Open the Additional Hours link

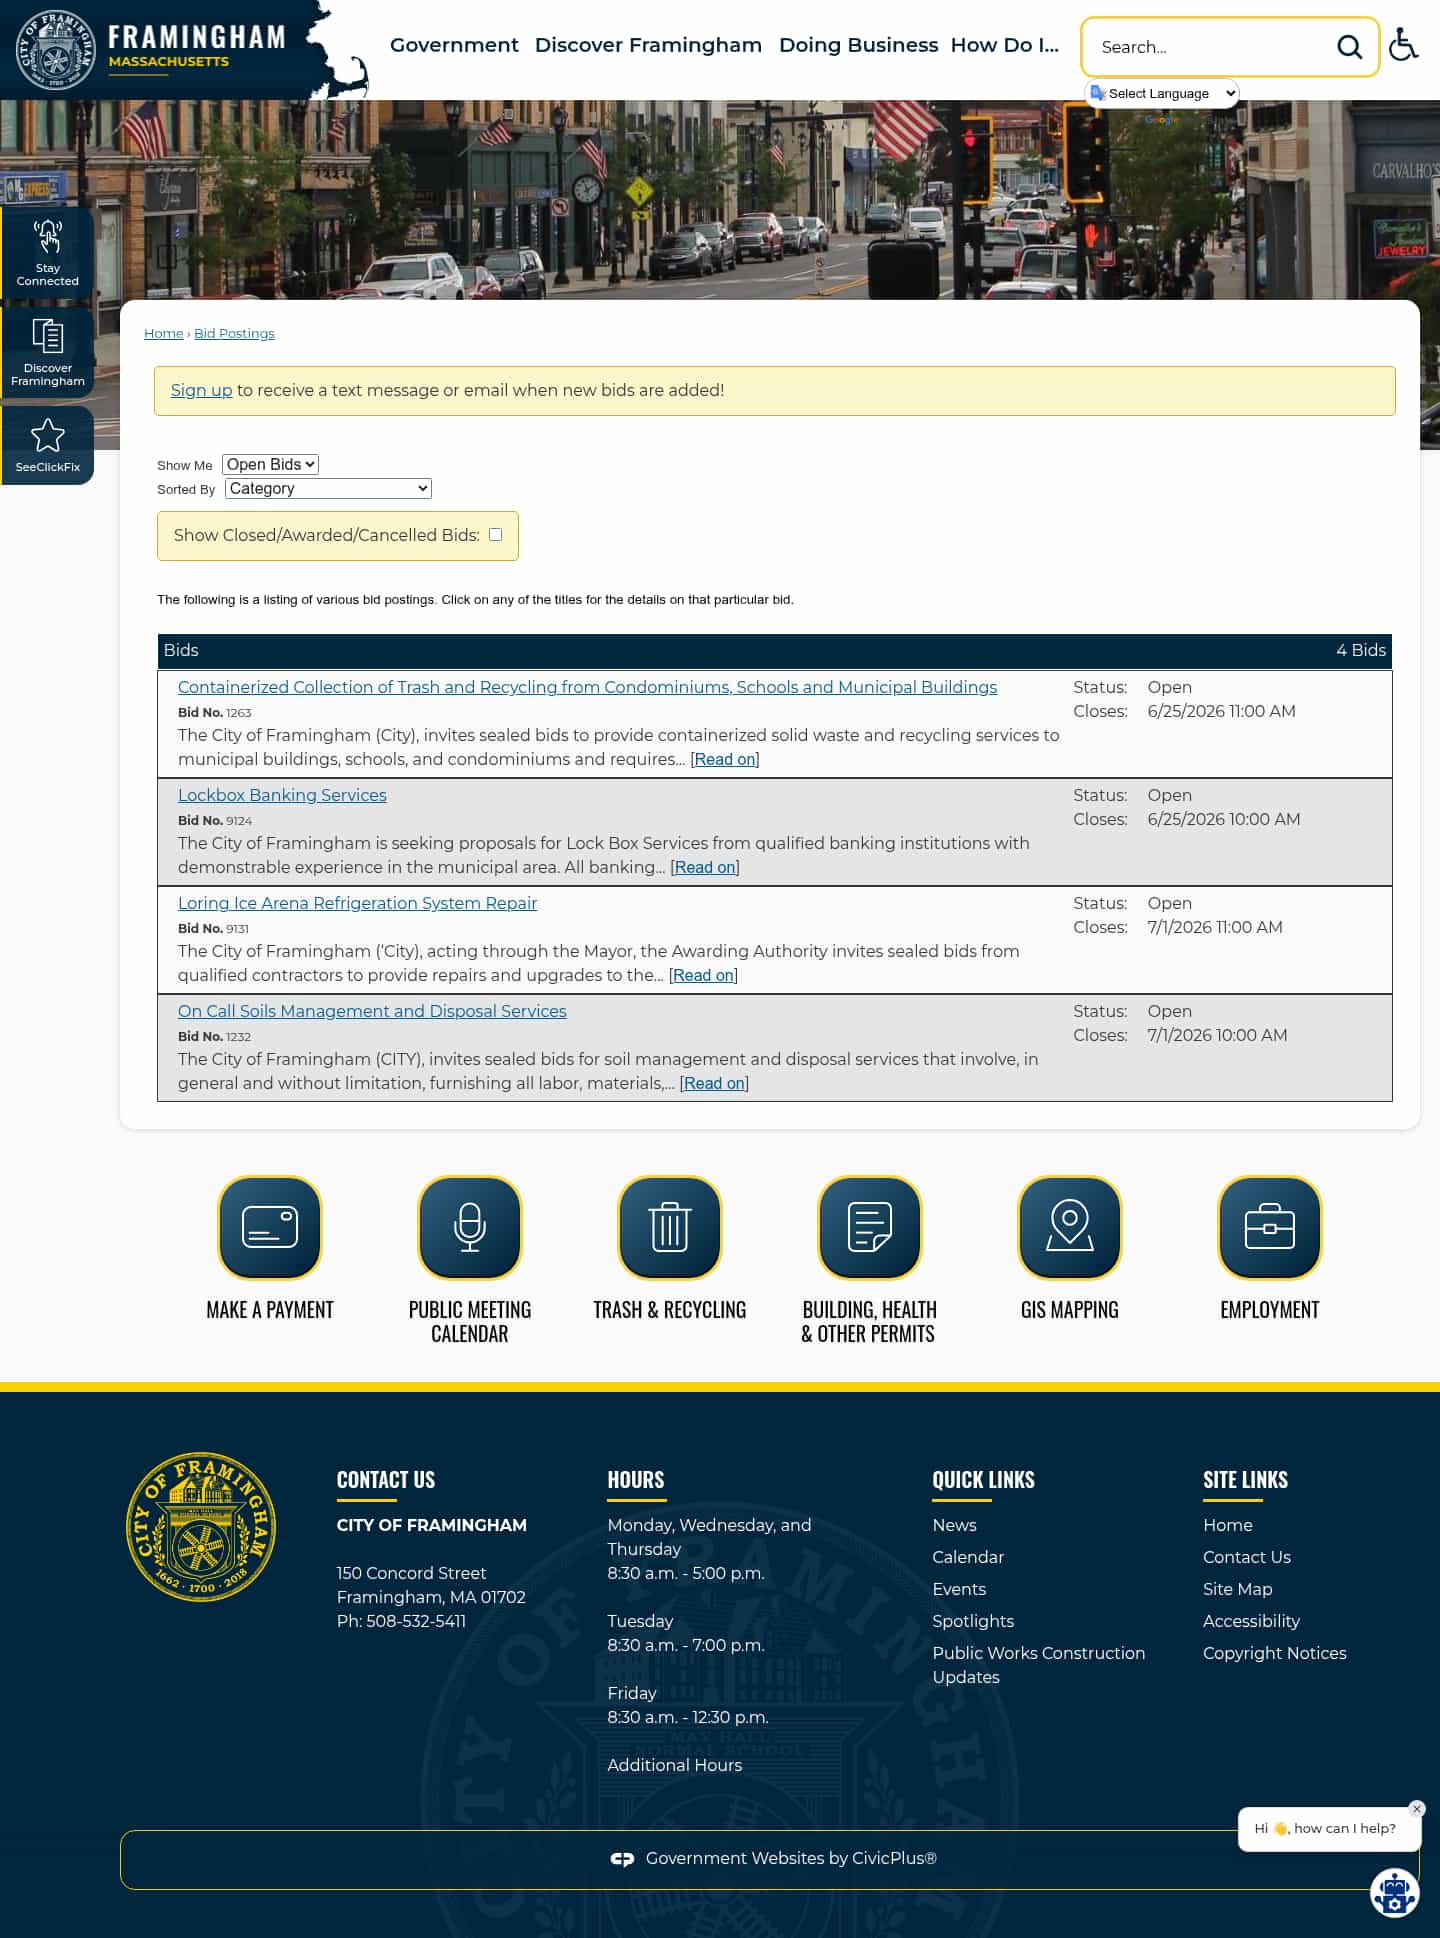point(675,1765)
